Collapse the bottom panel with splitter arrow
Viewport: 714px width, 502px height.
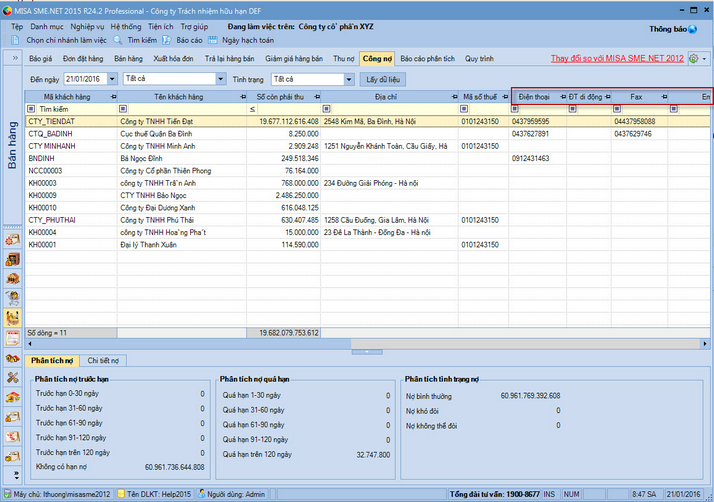pyautogui.click(x=367, y=352)
